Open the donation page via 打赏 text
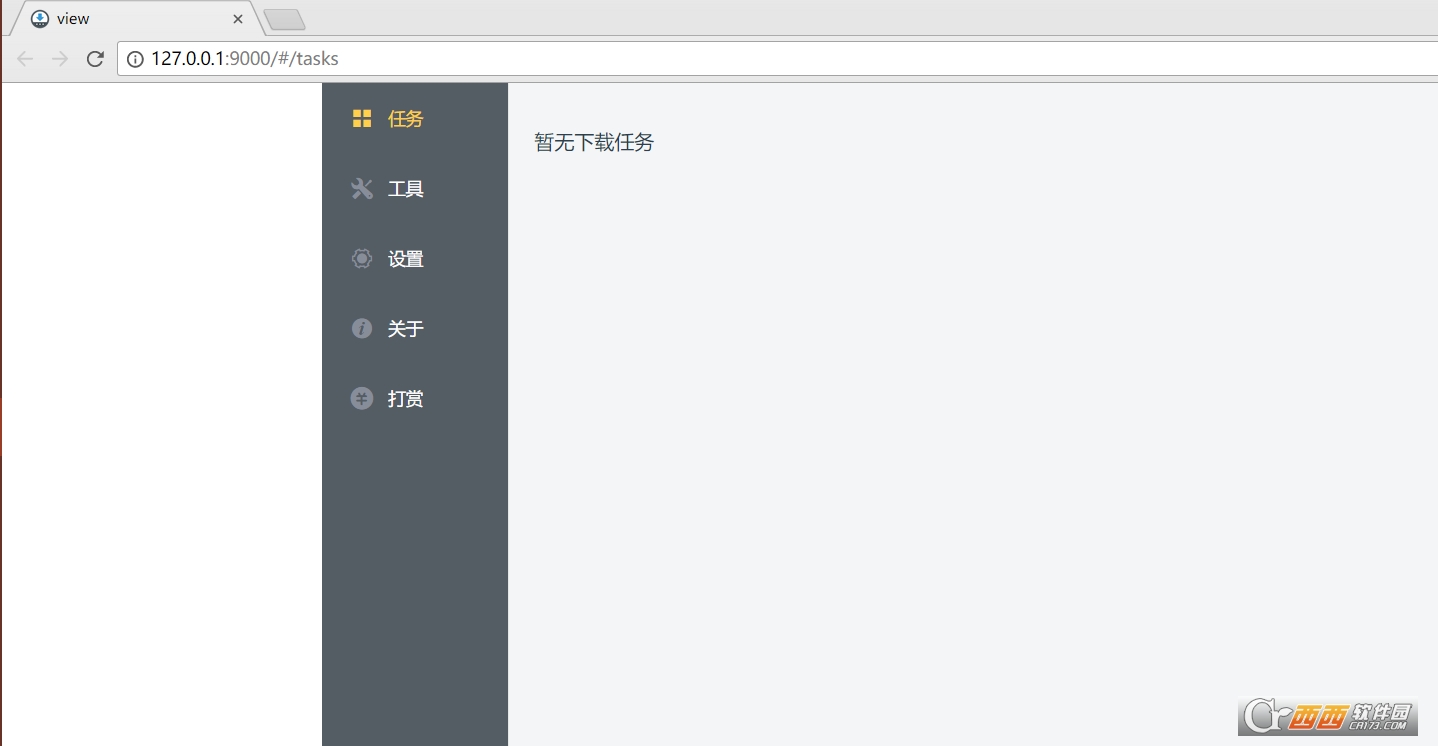 406,398
